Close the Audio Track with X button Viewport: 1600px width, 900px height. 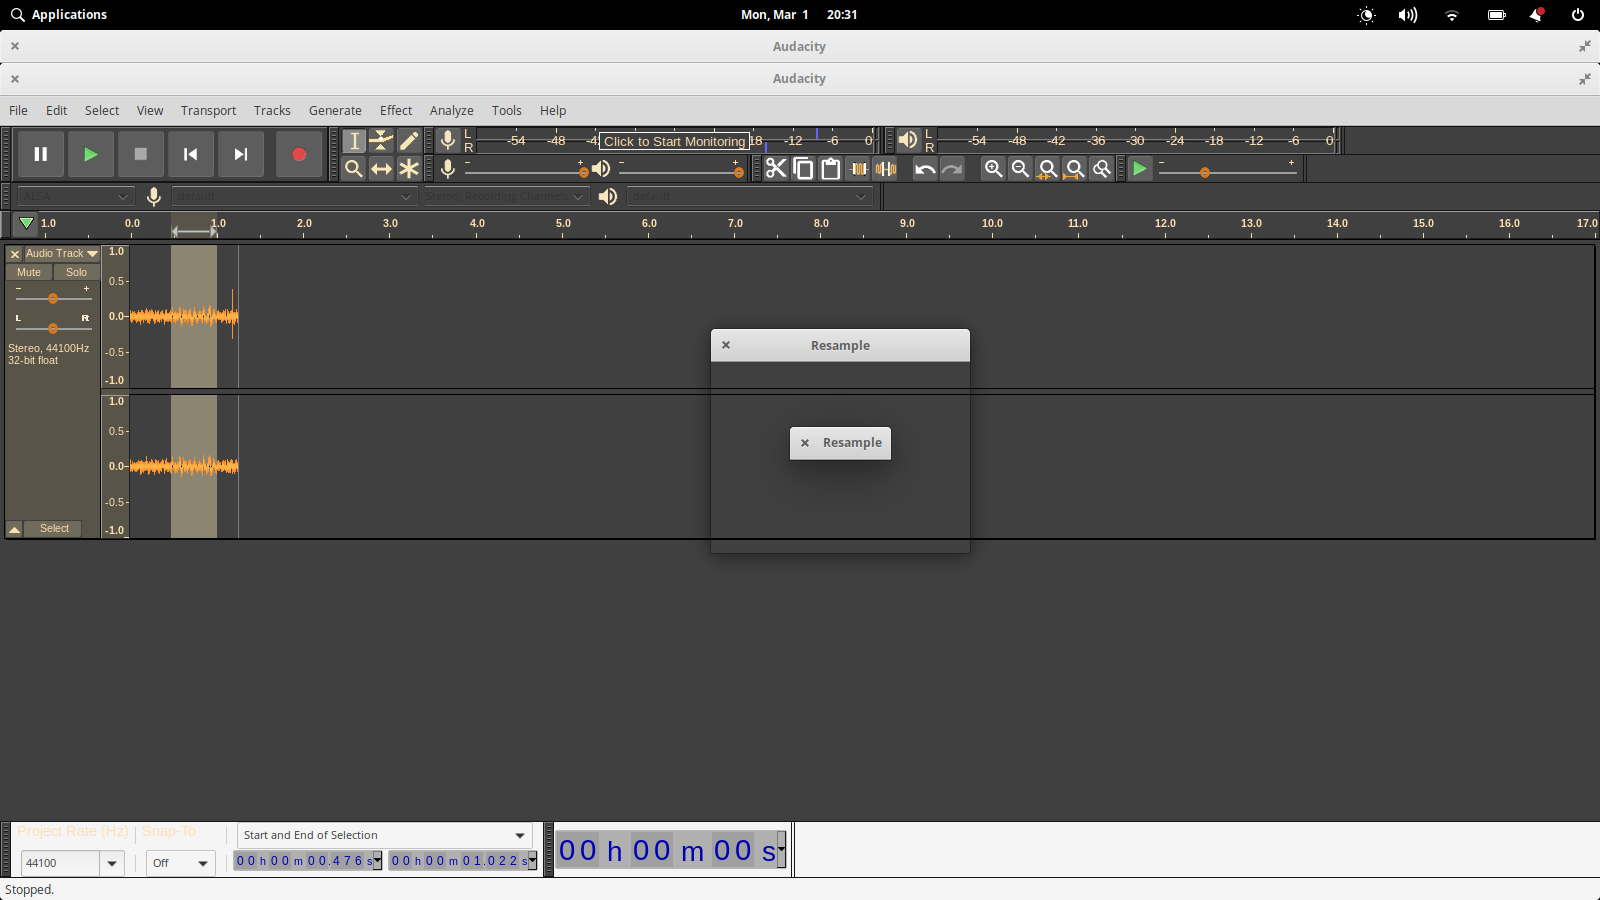[15, 254]
